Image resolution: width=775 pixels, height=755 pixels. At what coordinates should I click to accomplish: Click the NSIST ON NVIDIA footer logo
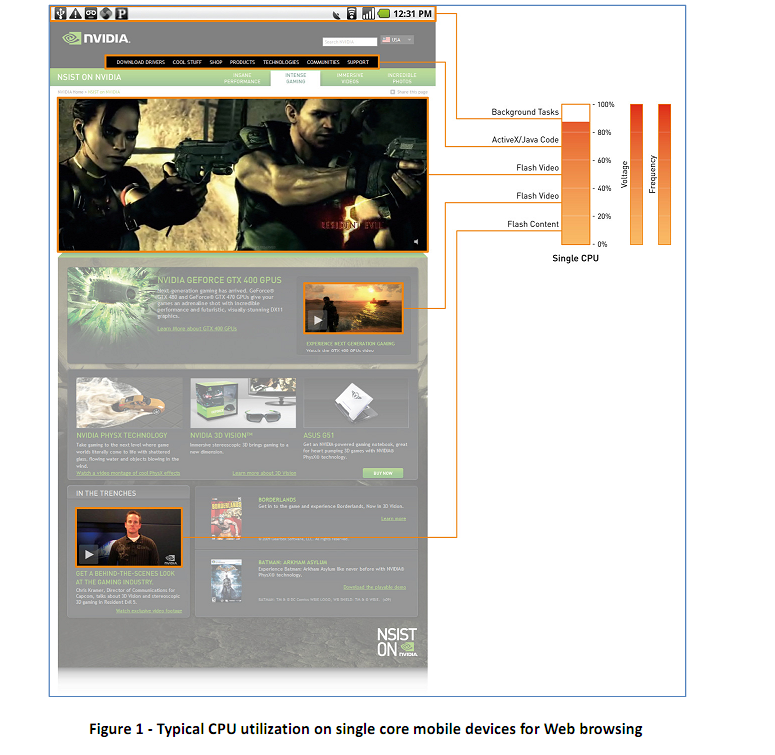tap(397, 642)
